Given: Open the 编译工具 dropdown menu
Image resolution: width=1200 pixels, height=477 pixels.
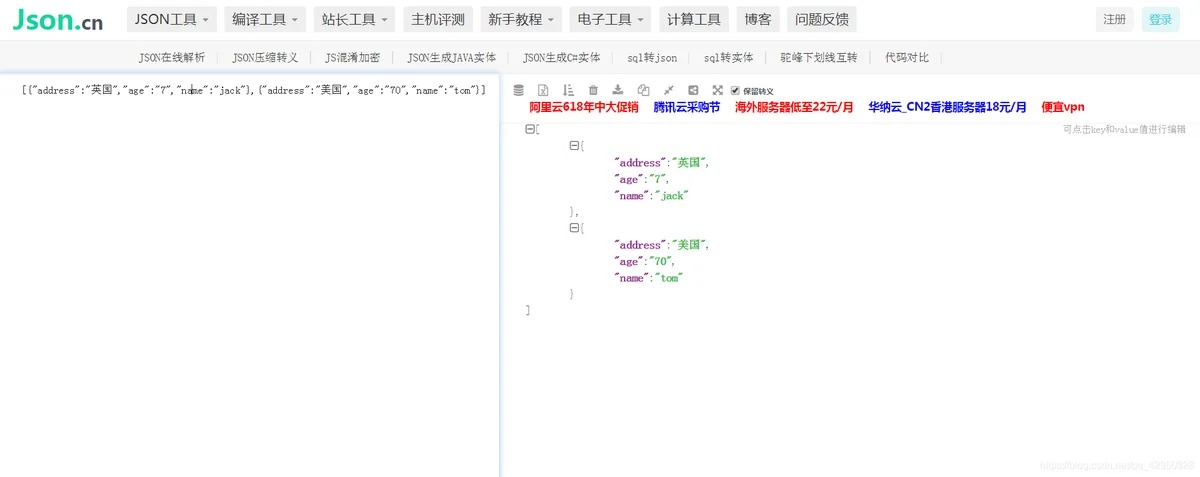Looking at the screenshot, I should pos(265,19).
